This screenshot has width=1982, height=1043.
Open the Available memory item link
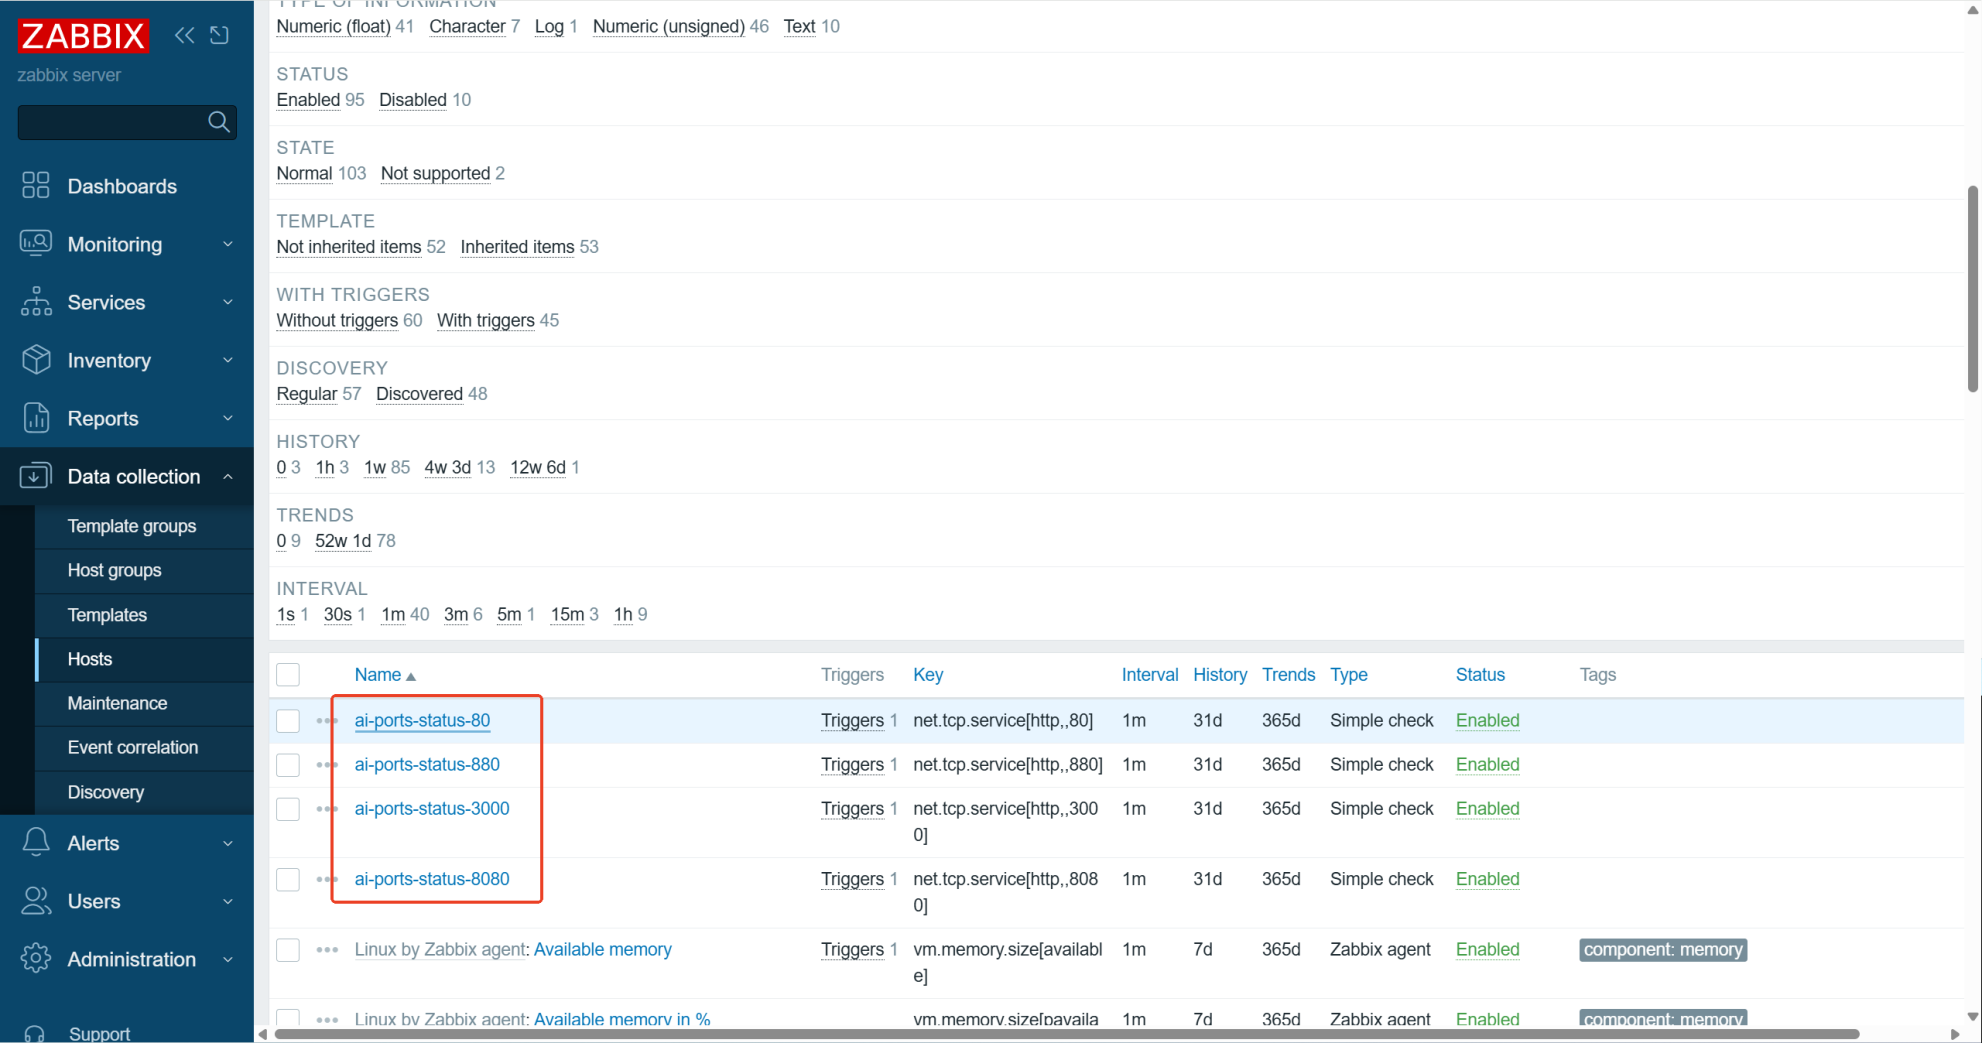[603, 949]
